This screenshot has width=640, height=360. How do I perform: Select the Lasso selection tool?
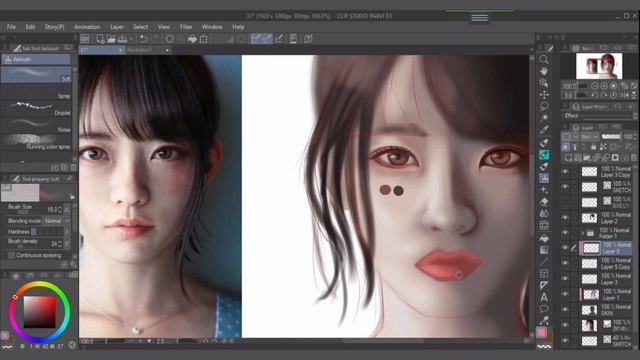(x=544, y=107)
